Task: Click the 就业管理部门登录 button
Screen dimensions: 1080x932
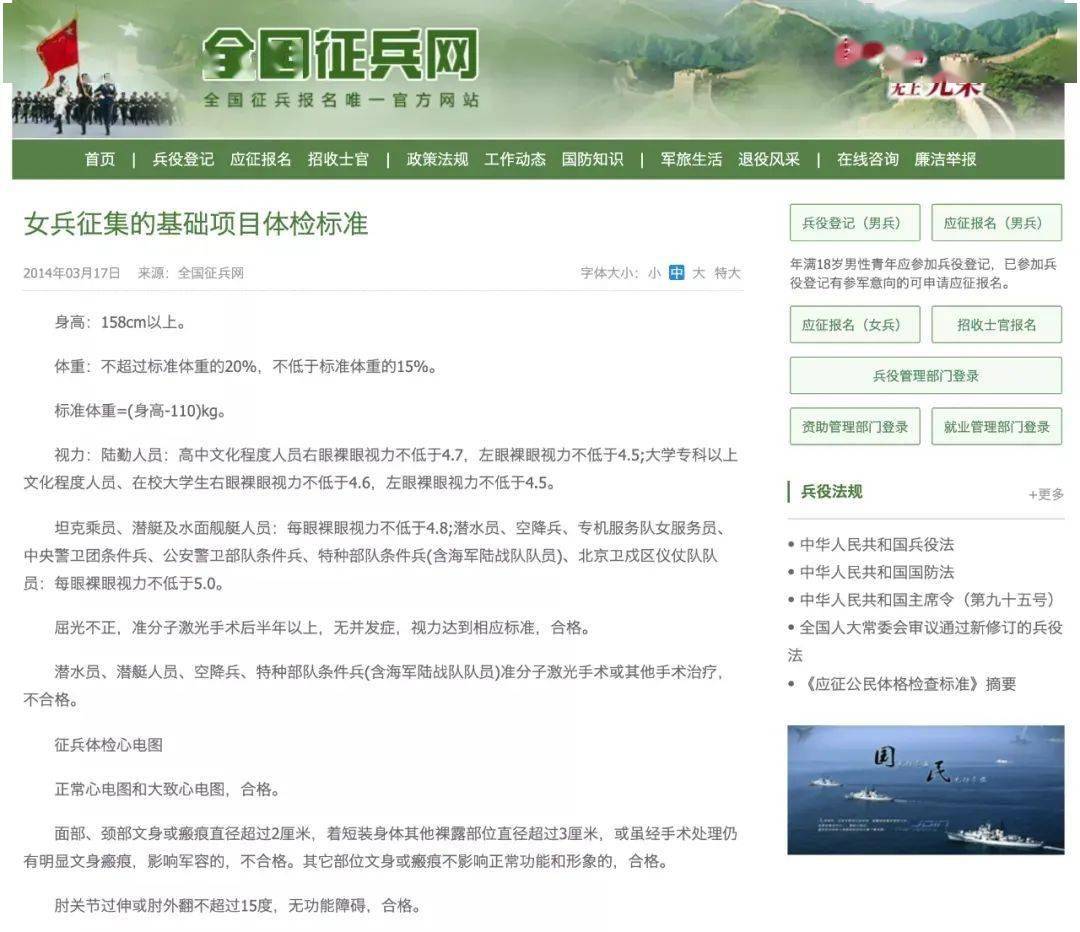Action: pyautogui.click(x=996, y=426)
